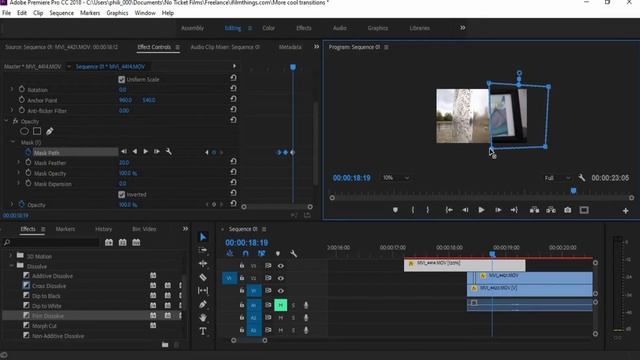Create 4-point polygon mask under Opacity
Image resolution: width=640 pixels, height=360 pixels.
click(x=37, y=131)
